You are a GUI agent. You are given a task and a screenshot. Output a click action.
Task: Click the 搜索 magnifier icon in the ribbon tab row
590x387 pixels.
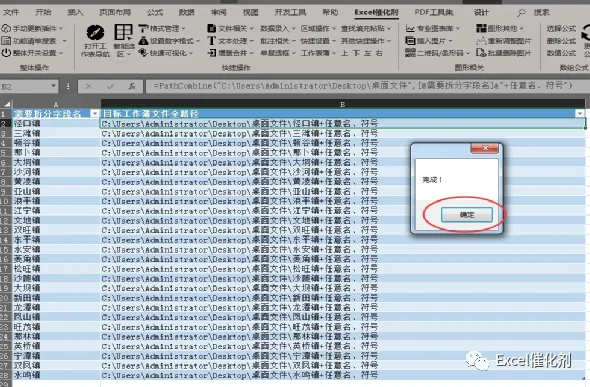coord(521,13)
